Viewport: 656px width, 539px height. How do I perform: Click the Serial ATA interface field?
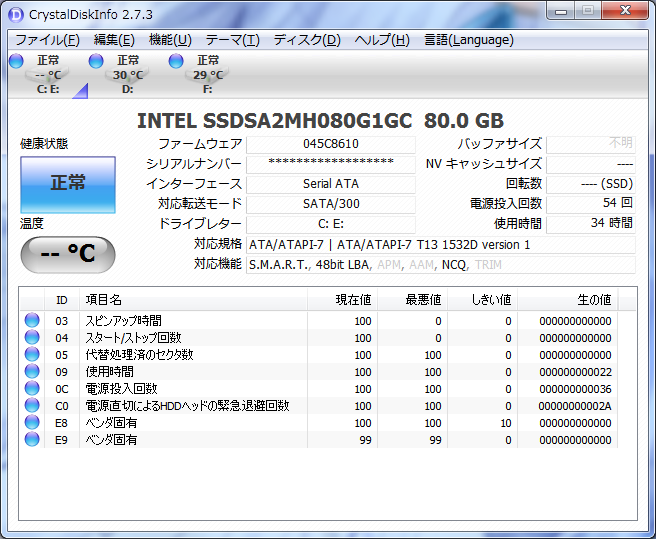[331, 184]
